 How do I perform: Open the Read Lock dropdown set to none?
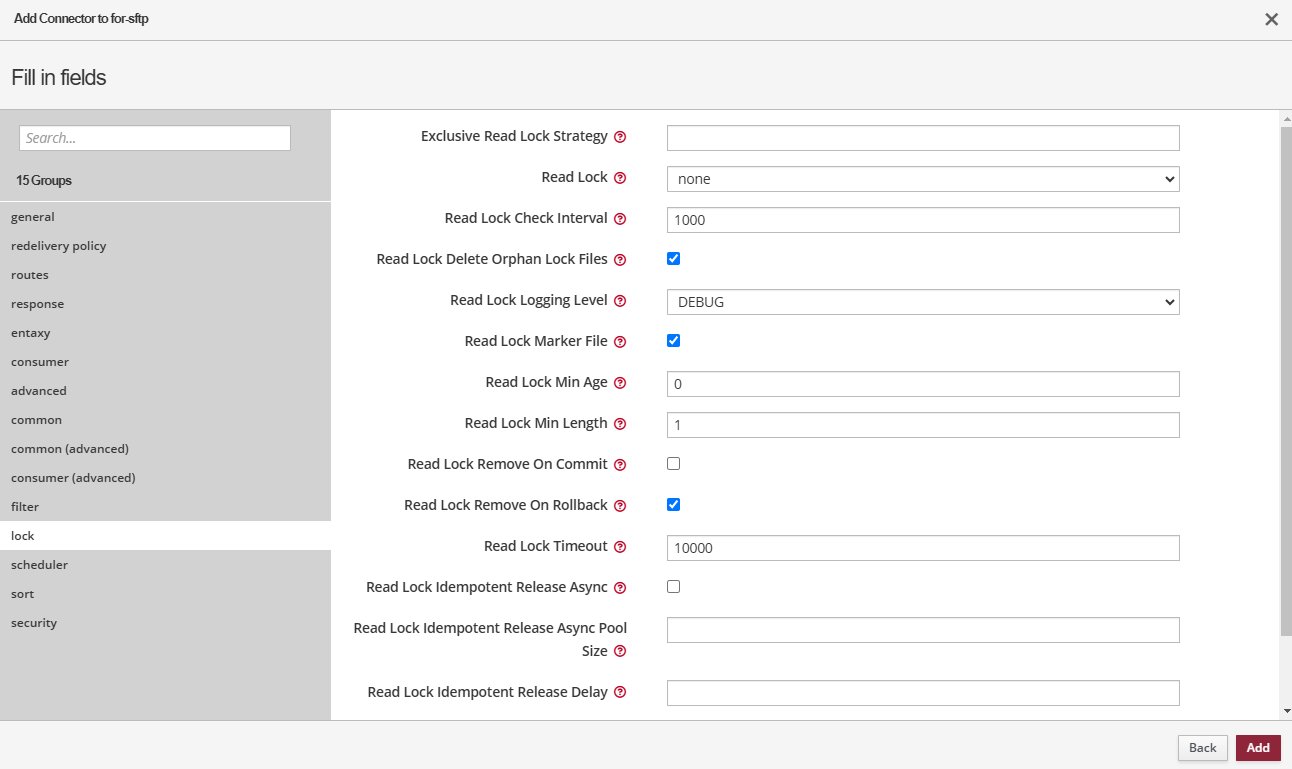(x=922, y=179)
